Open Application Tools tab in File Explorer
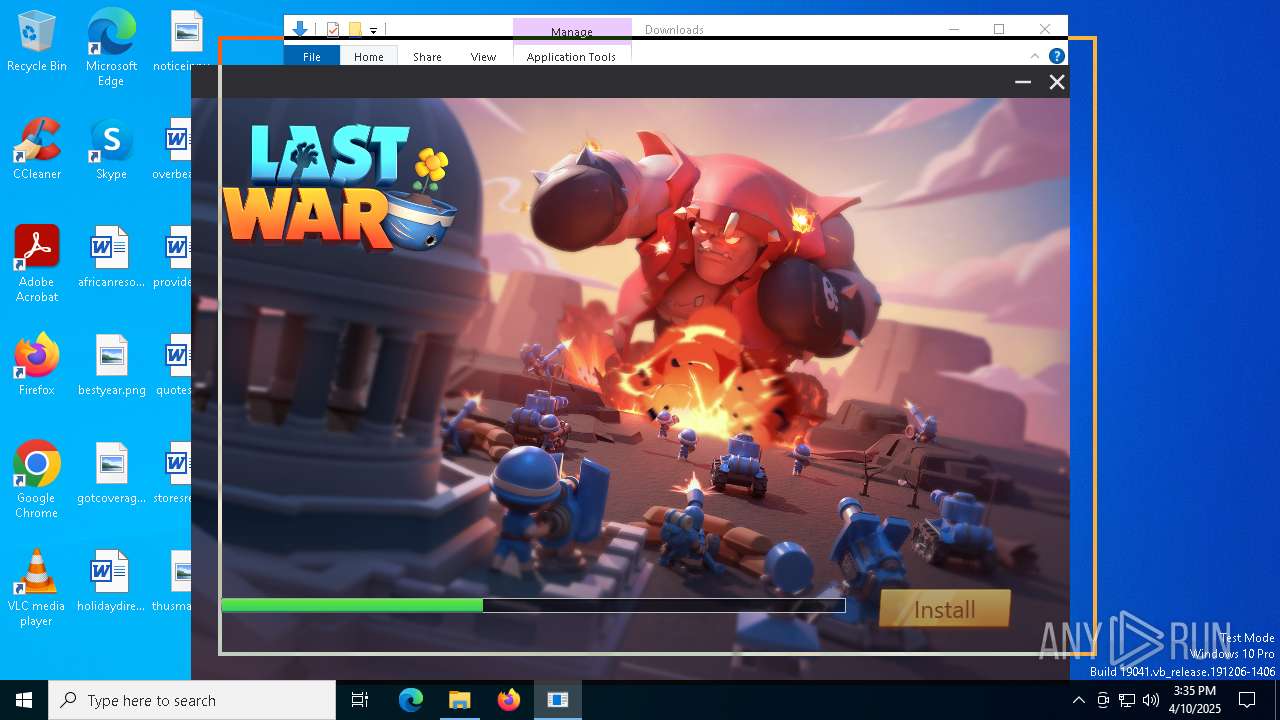 (571, 57)
